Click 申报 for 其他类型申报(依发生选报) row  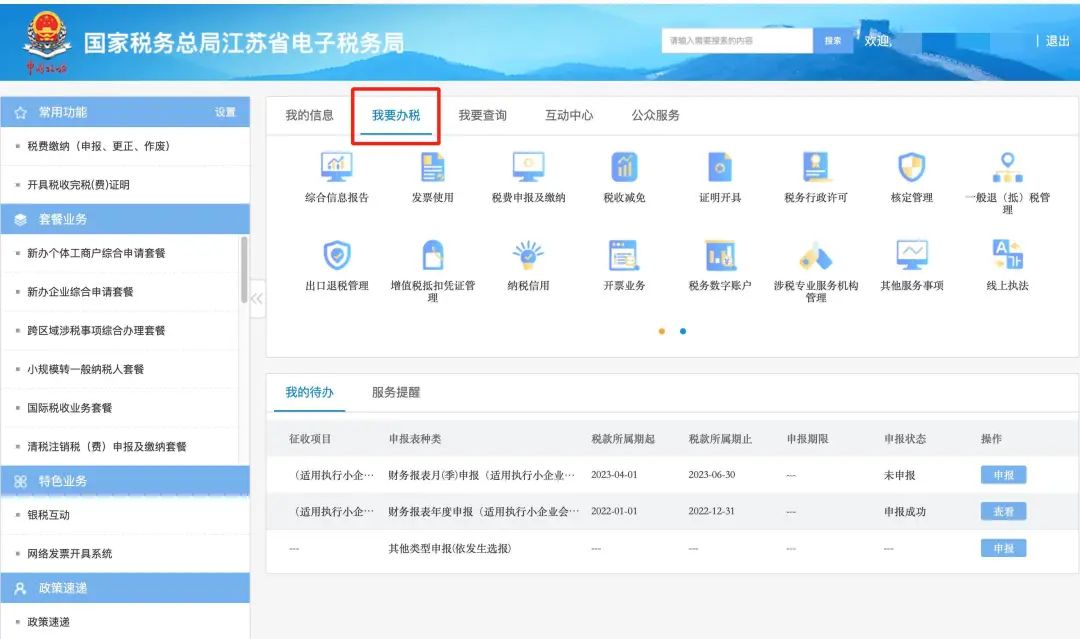pyautogui.click(x=1004, y=549)
